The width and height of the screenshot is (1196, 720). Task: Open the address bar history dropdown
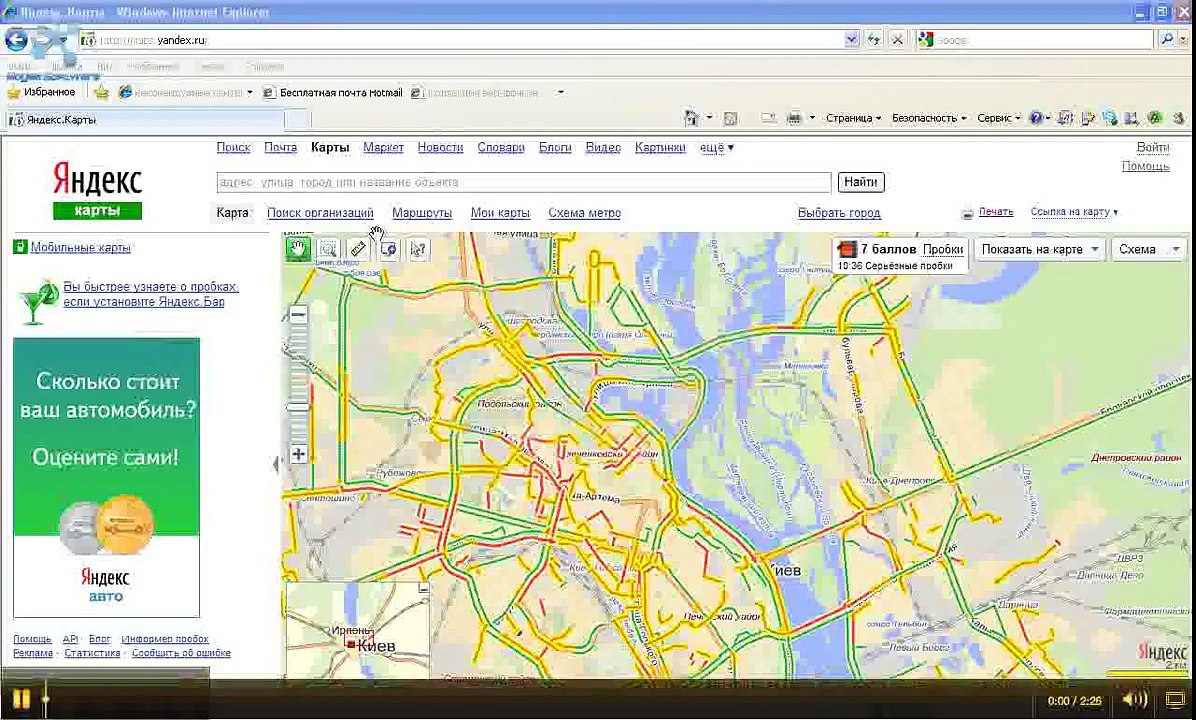pos(851,40)
